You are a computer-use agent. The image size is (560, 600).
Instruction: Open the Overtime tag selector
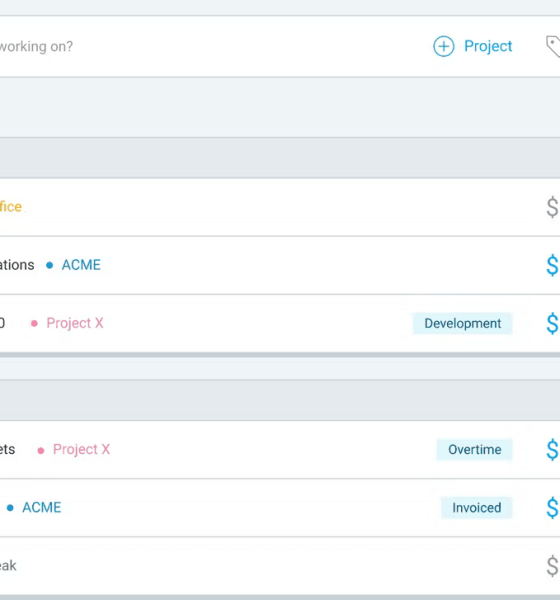(x=475, y=450)
